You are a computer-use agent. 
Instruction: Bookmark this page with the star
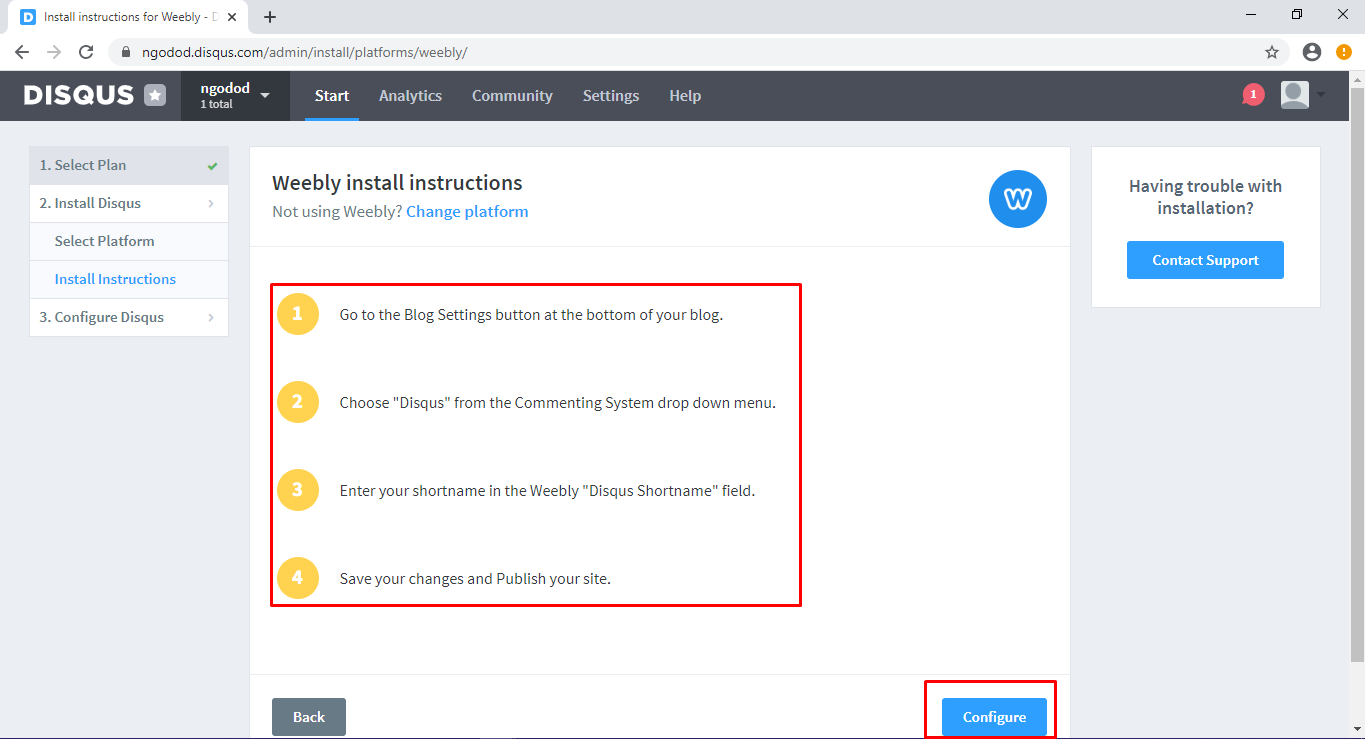(x=1272, y=52)
